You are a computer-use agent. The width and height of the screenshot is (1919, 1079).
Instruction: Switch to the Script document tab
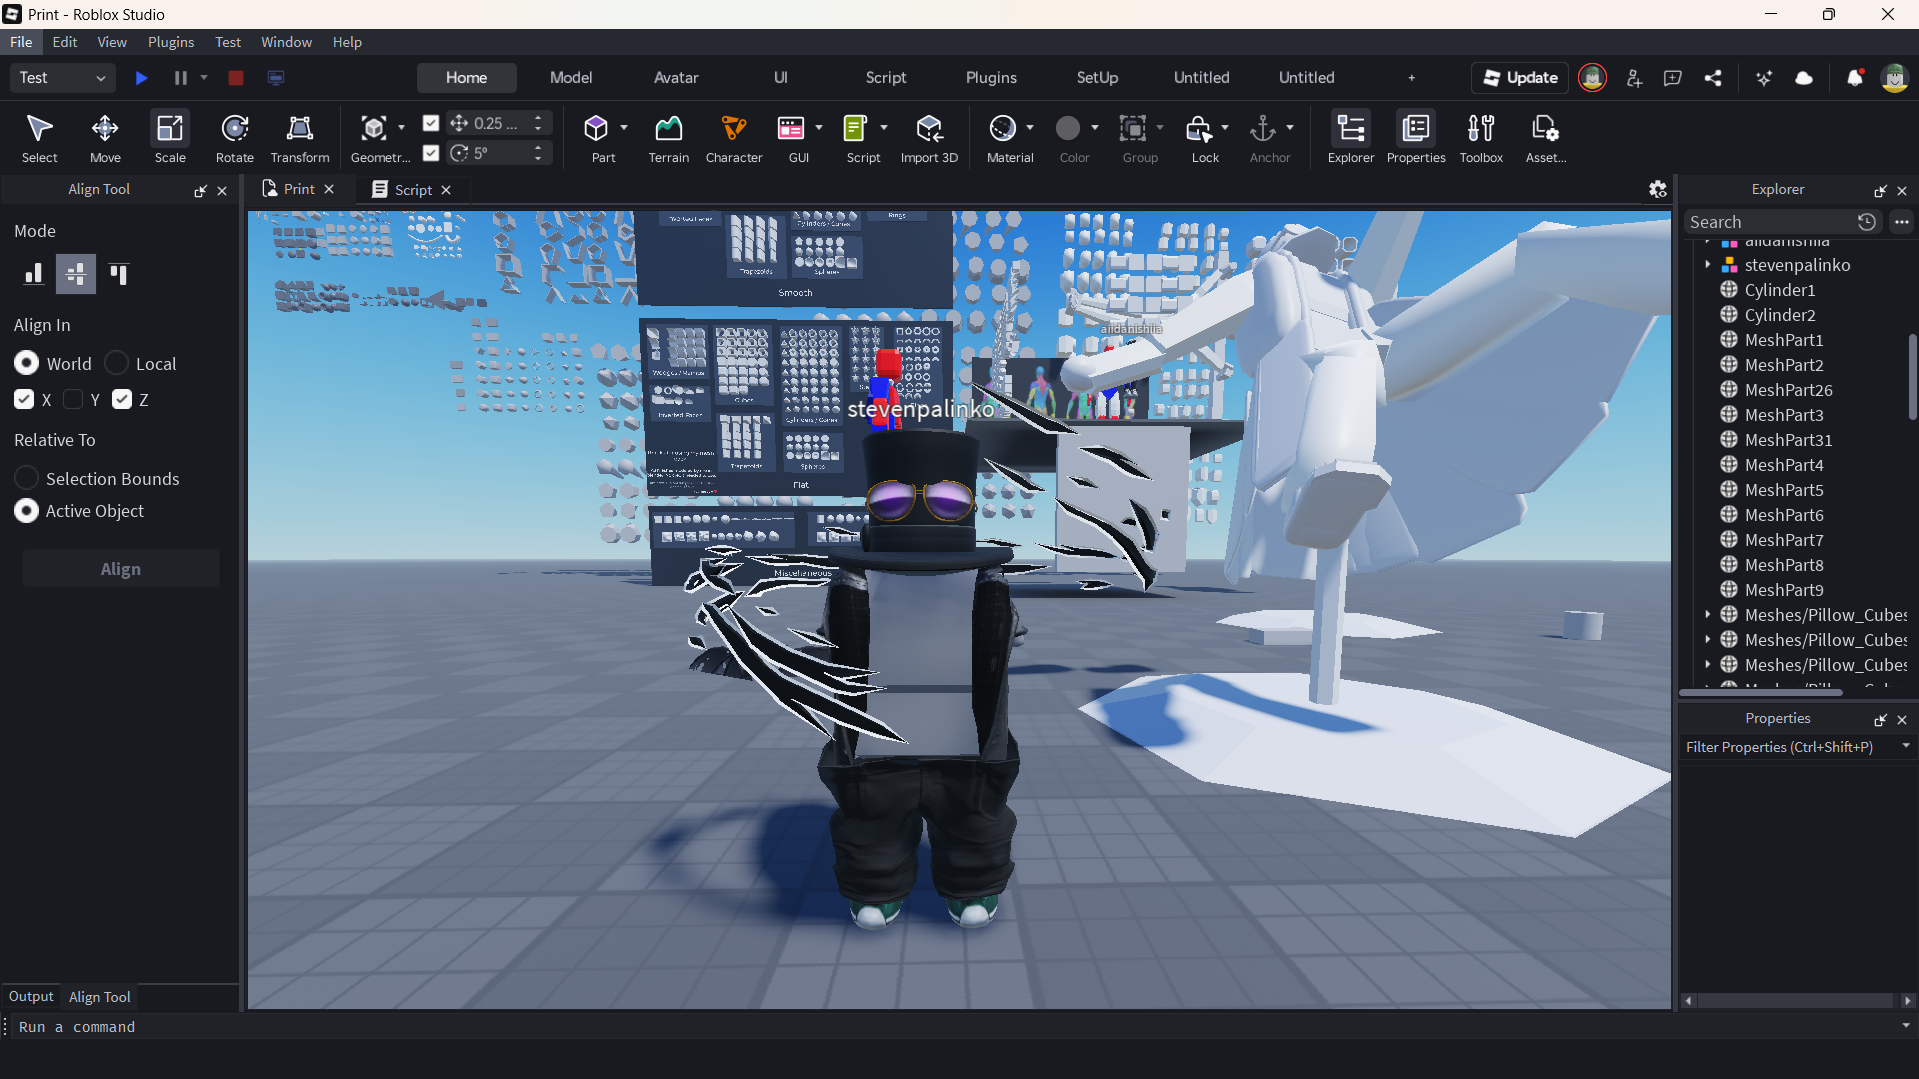412,189
